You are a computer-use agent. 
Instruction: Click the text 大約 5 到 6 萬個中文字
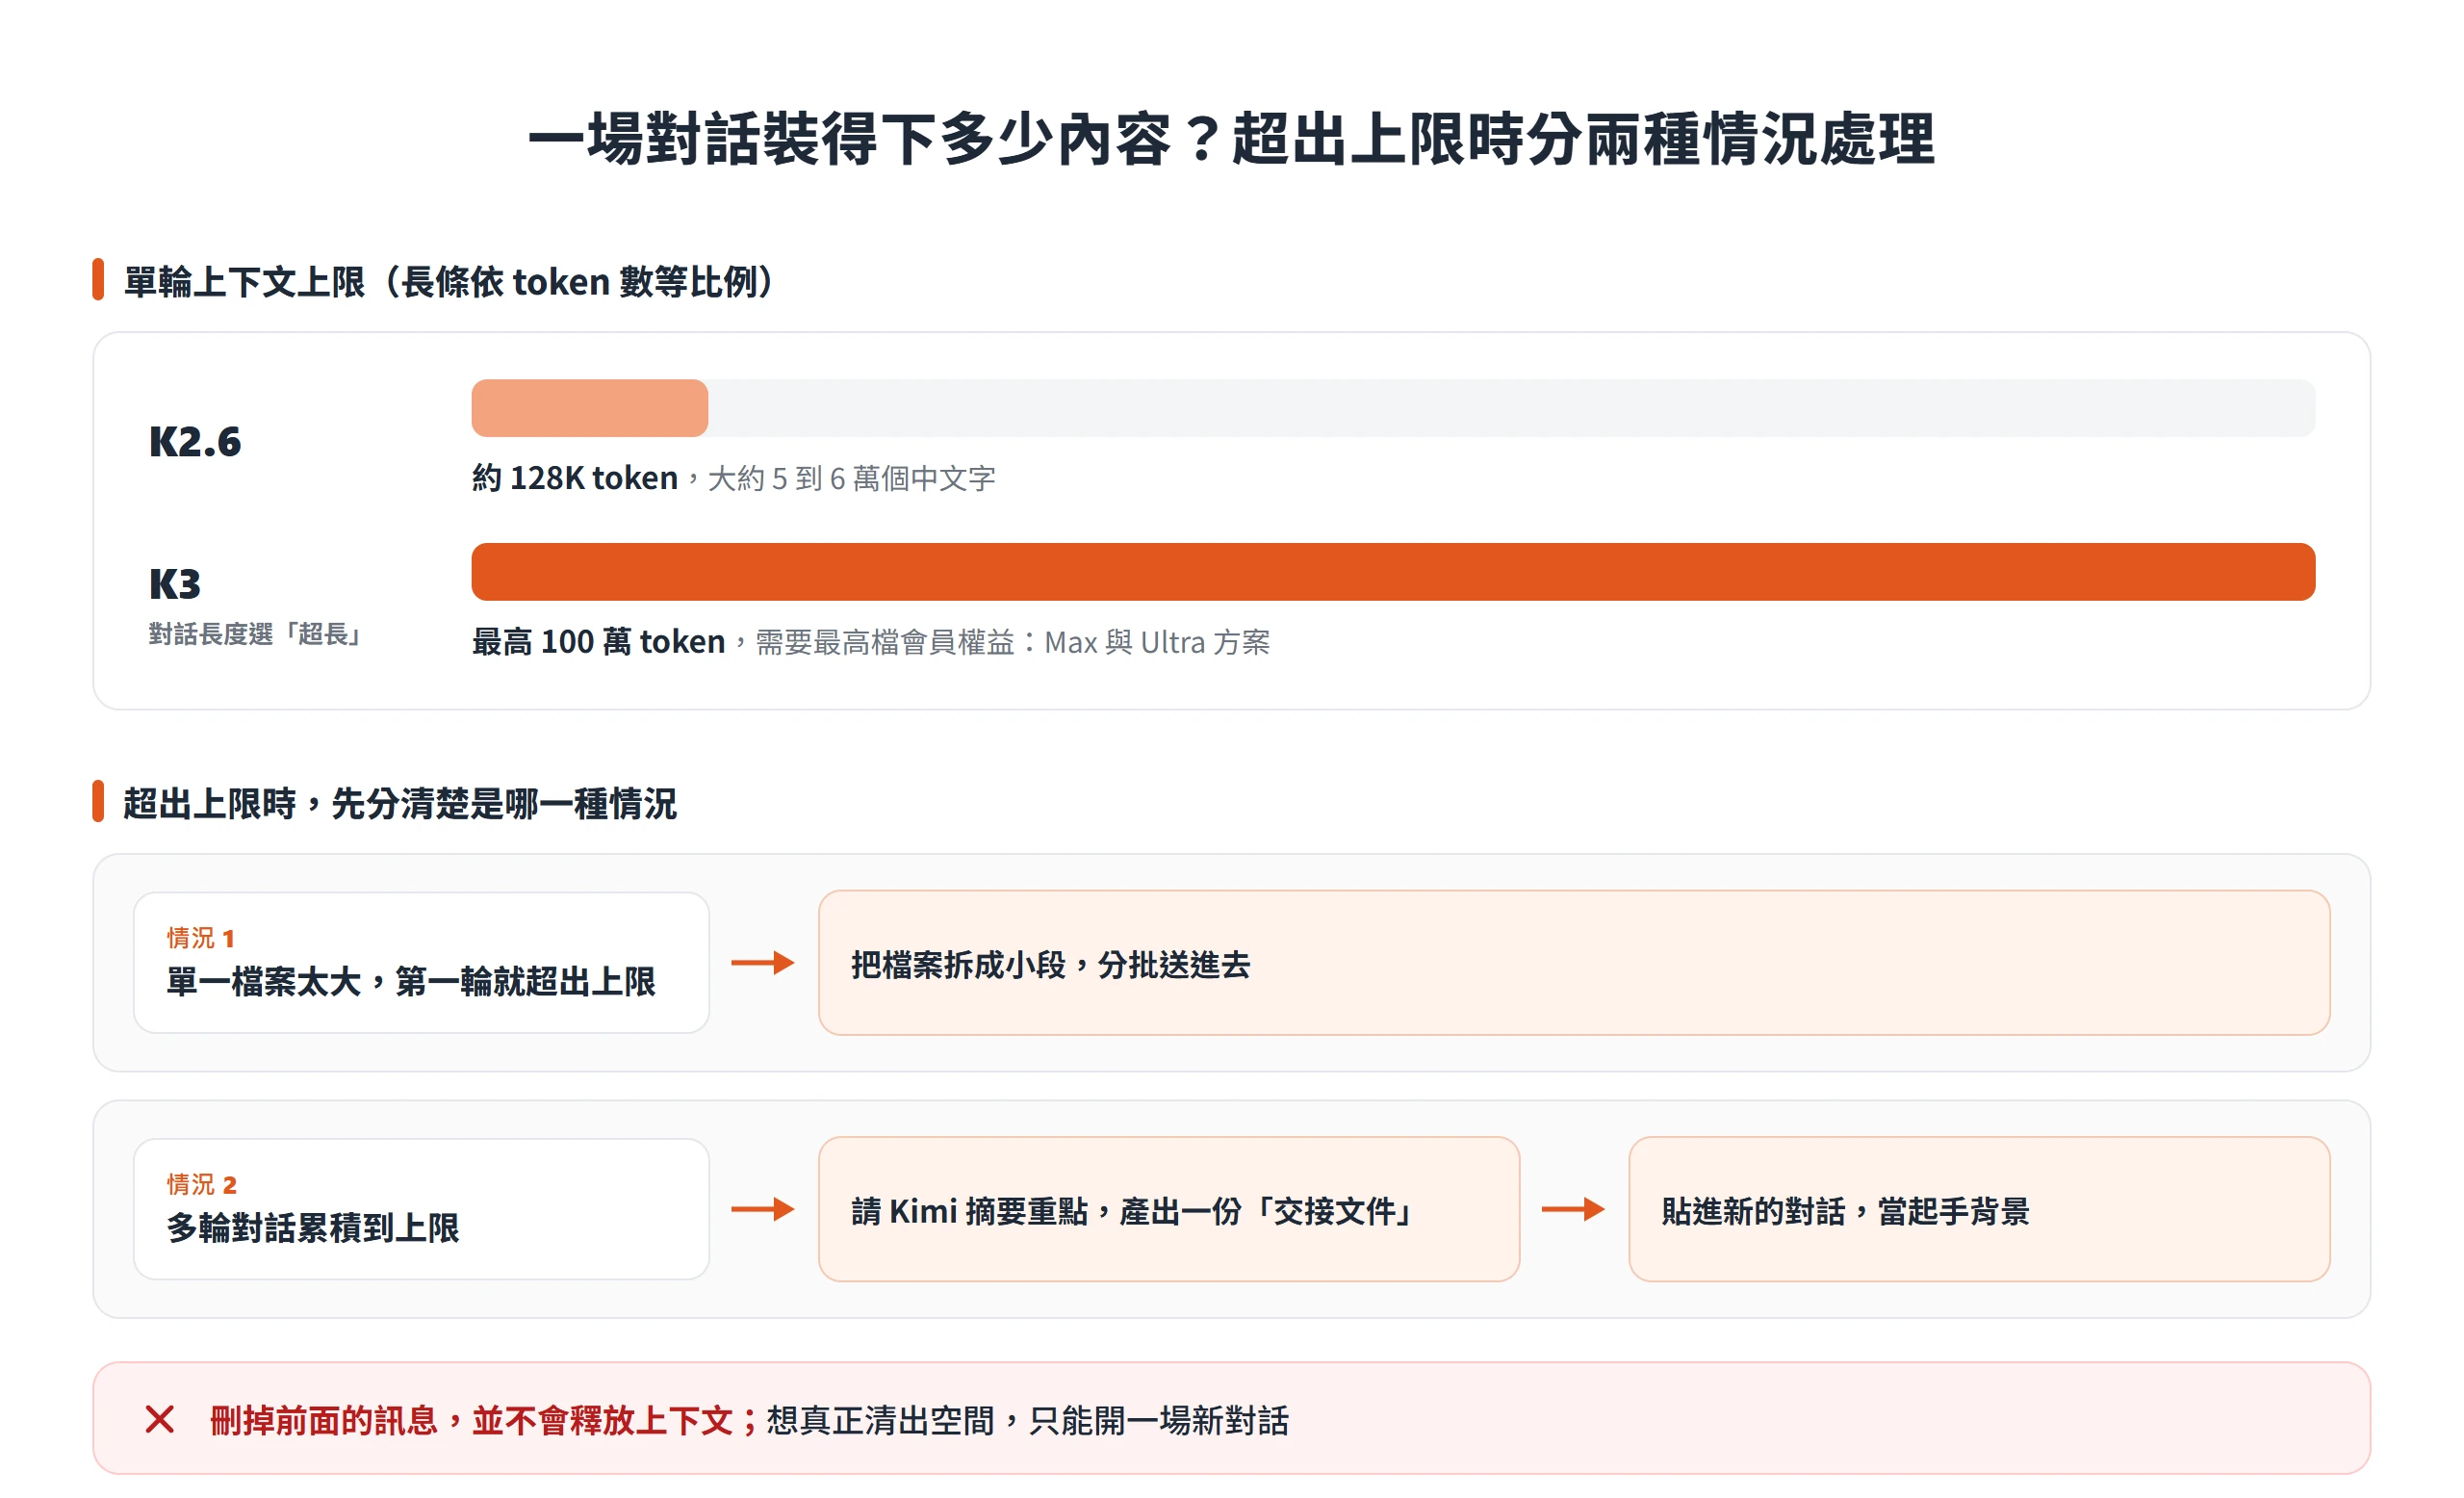coord(851,479)
